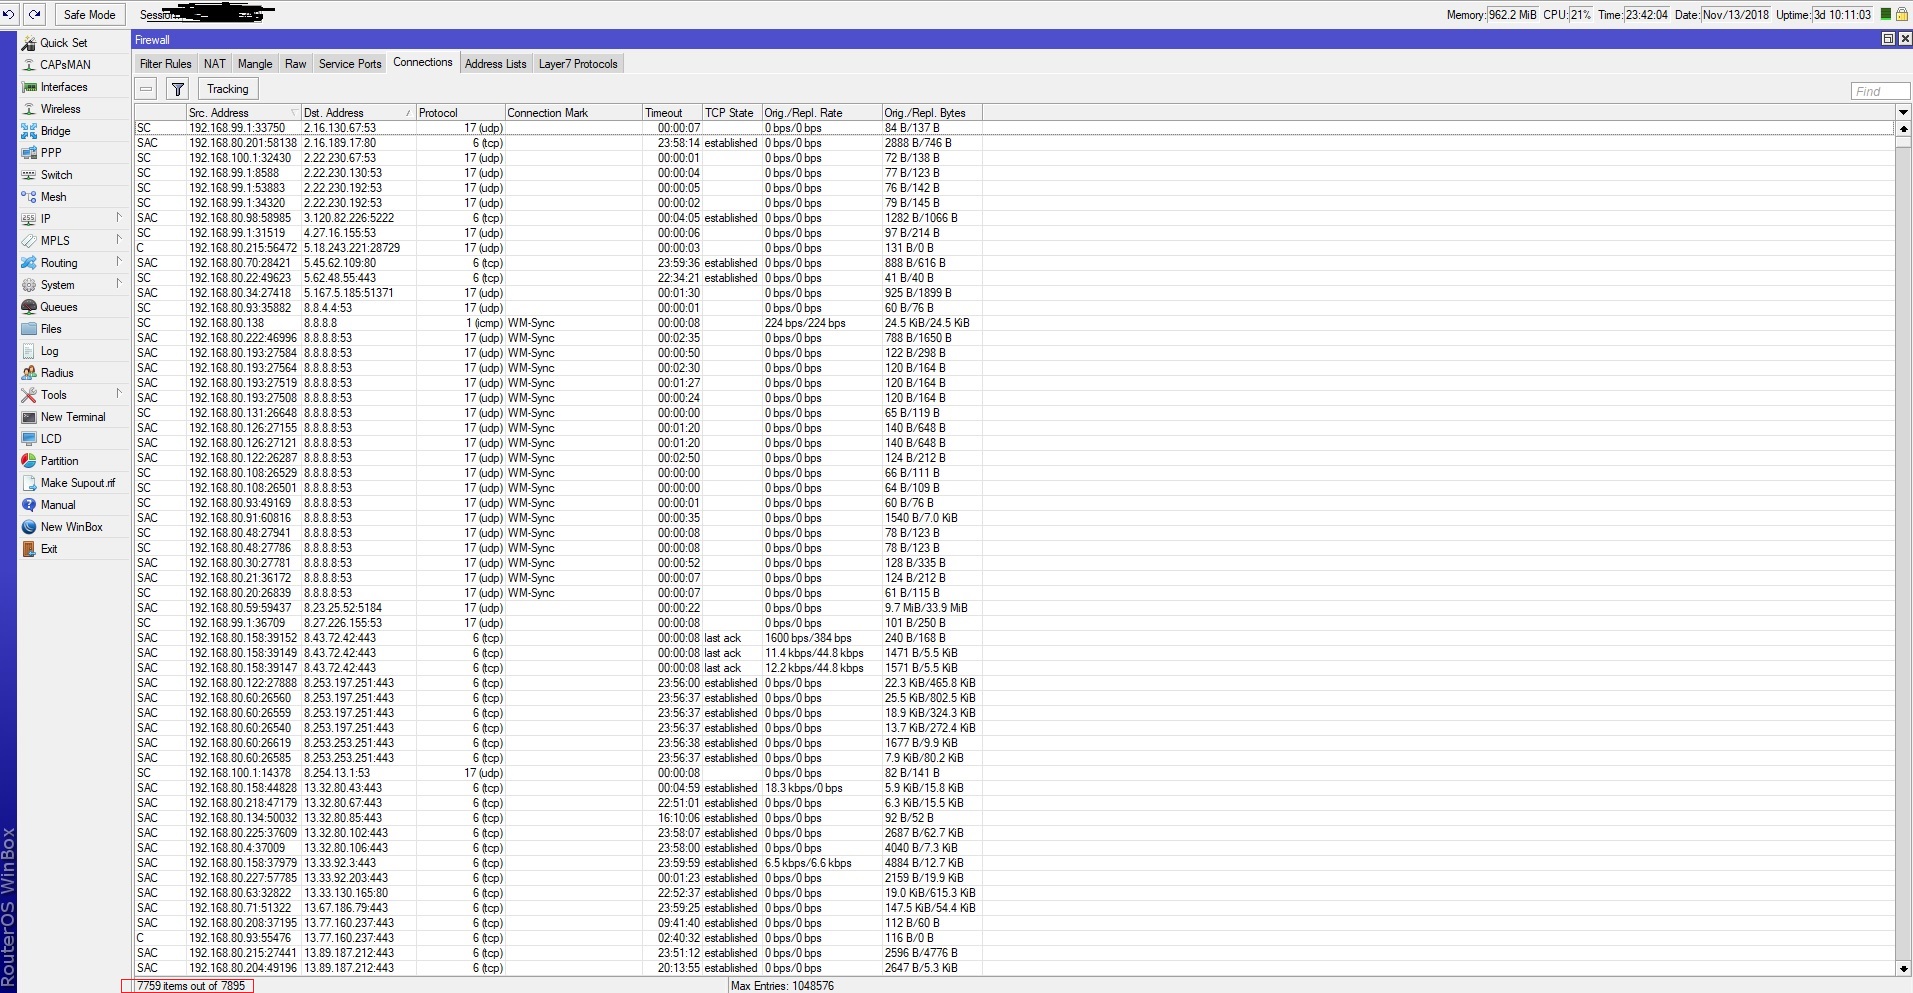Switch to the Filter Rules tab

click(166, 64)
